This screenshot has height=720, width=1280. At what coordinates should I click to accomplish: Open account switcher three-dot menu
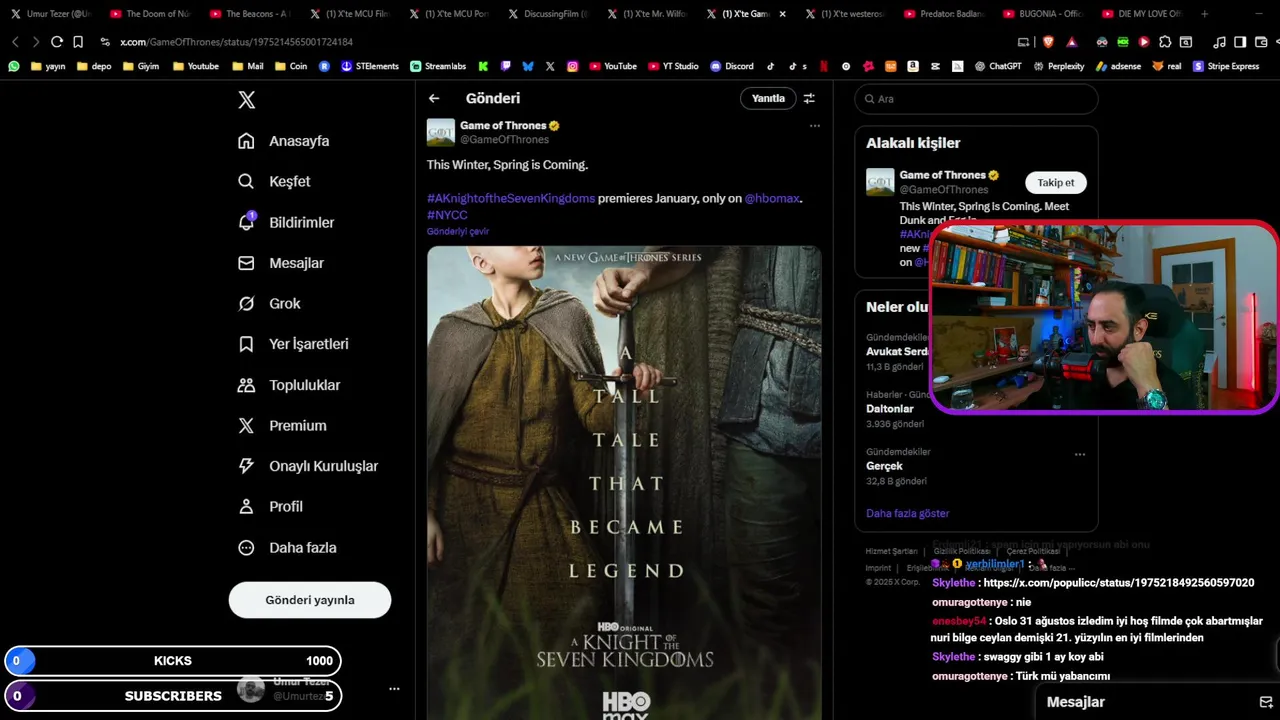click(x=394, y=689)
